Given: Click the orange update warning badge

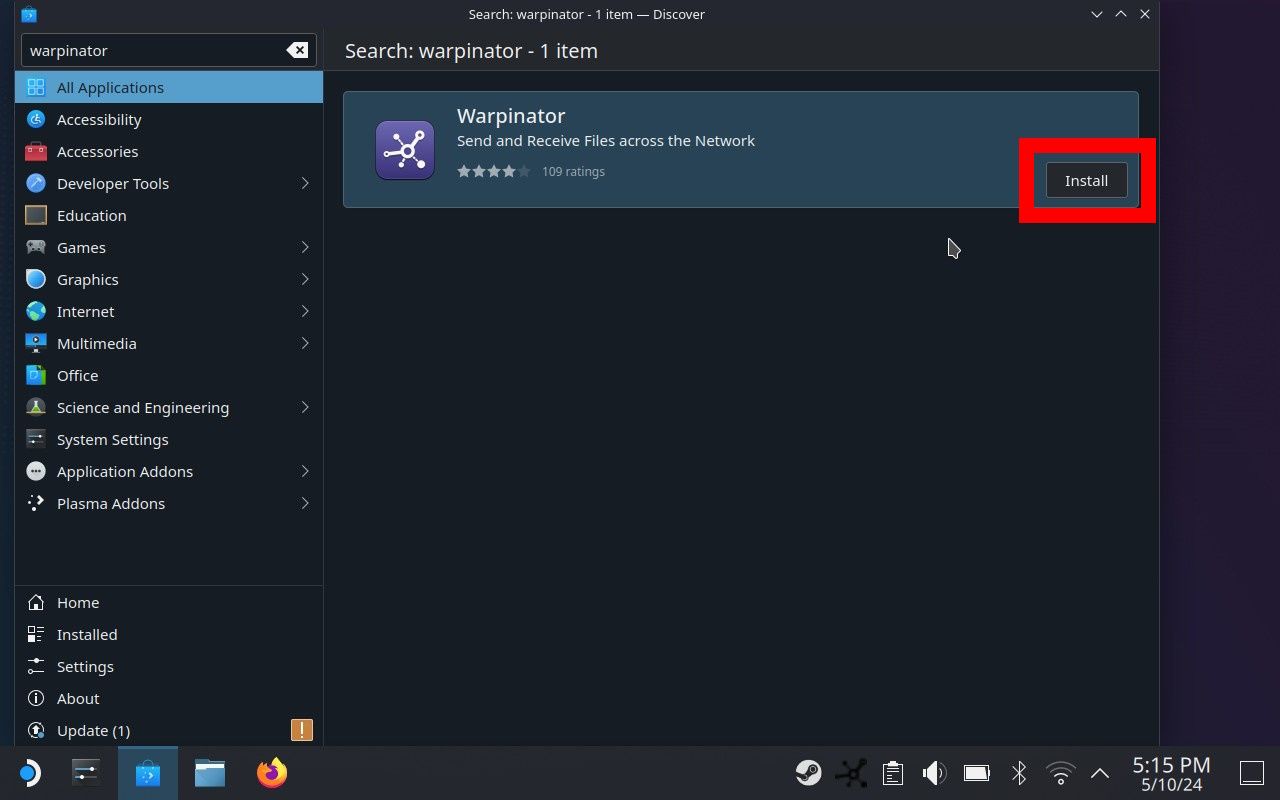Looking at the screenshot, I should (x=302, y=730).
